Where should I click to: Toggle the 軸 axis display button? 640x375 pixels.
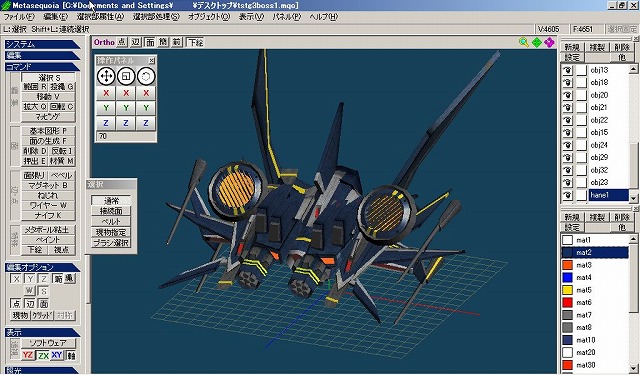tap(71, 355)
